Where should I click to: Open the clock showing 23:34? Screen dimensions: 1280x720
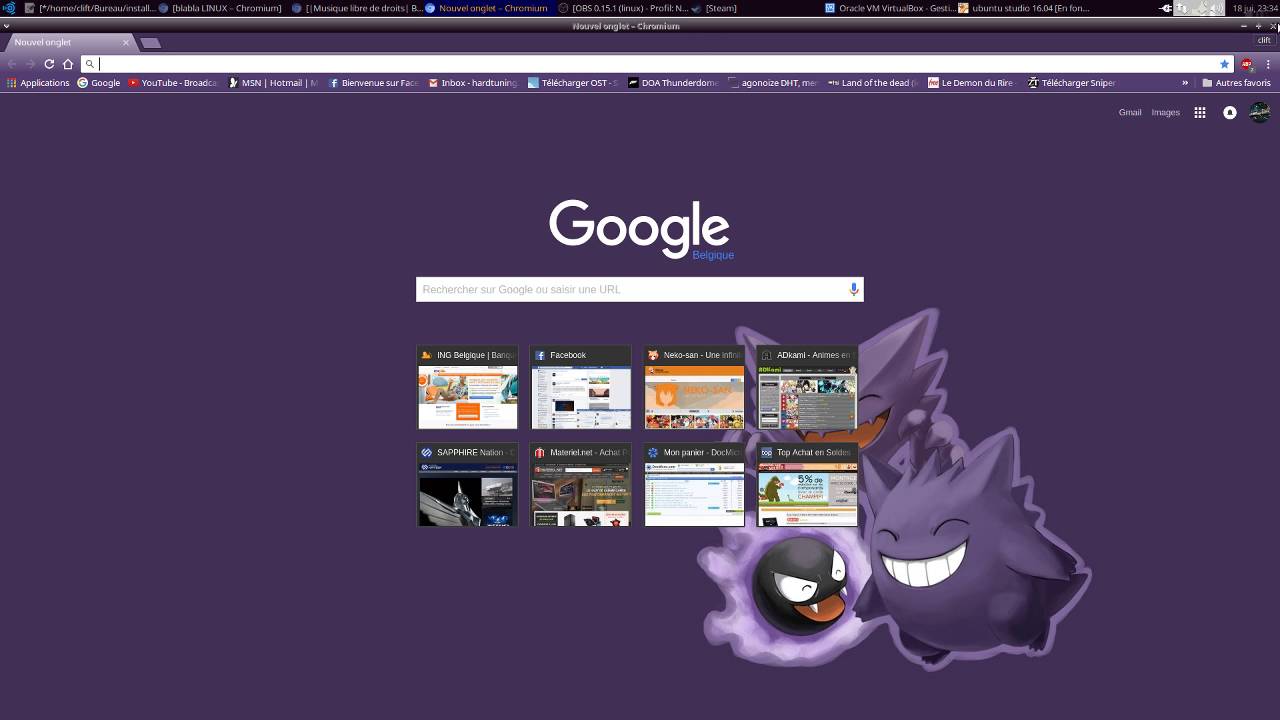tap(1256, 8)
